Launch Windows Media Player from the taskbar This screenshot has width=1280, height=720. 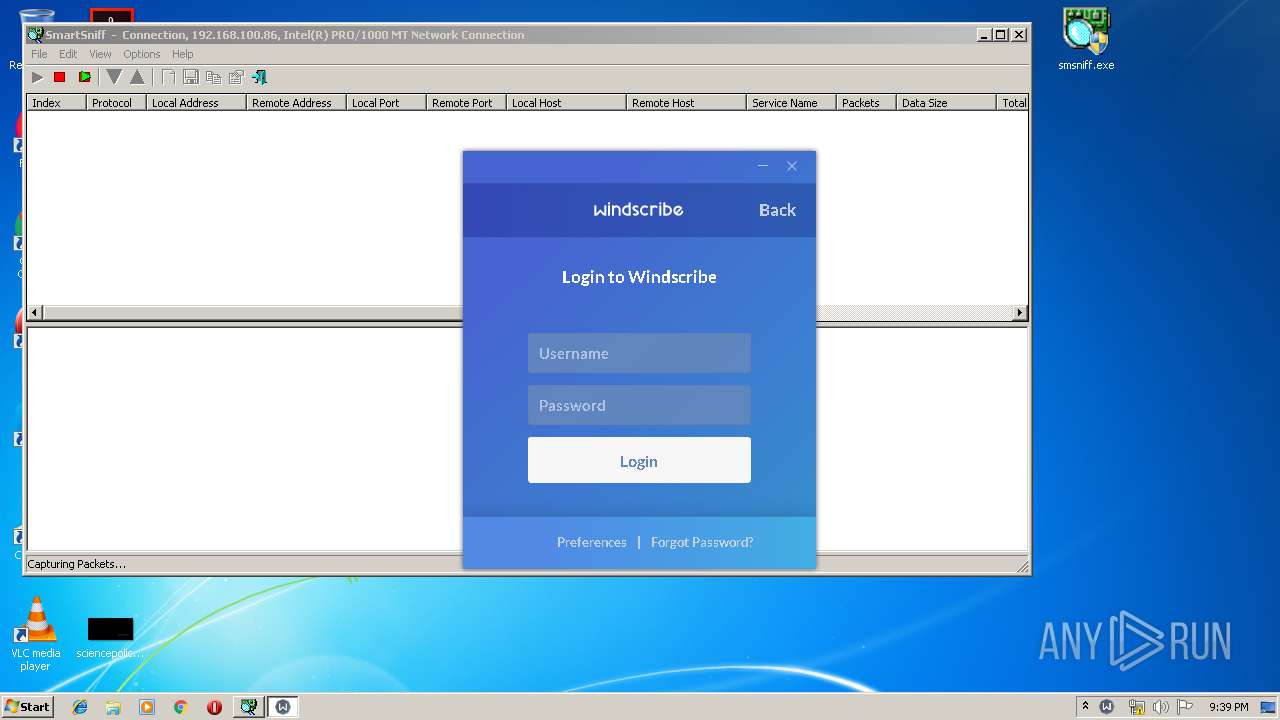point(147,707)
